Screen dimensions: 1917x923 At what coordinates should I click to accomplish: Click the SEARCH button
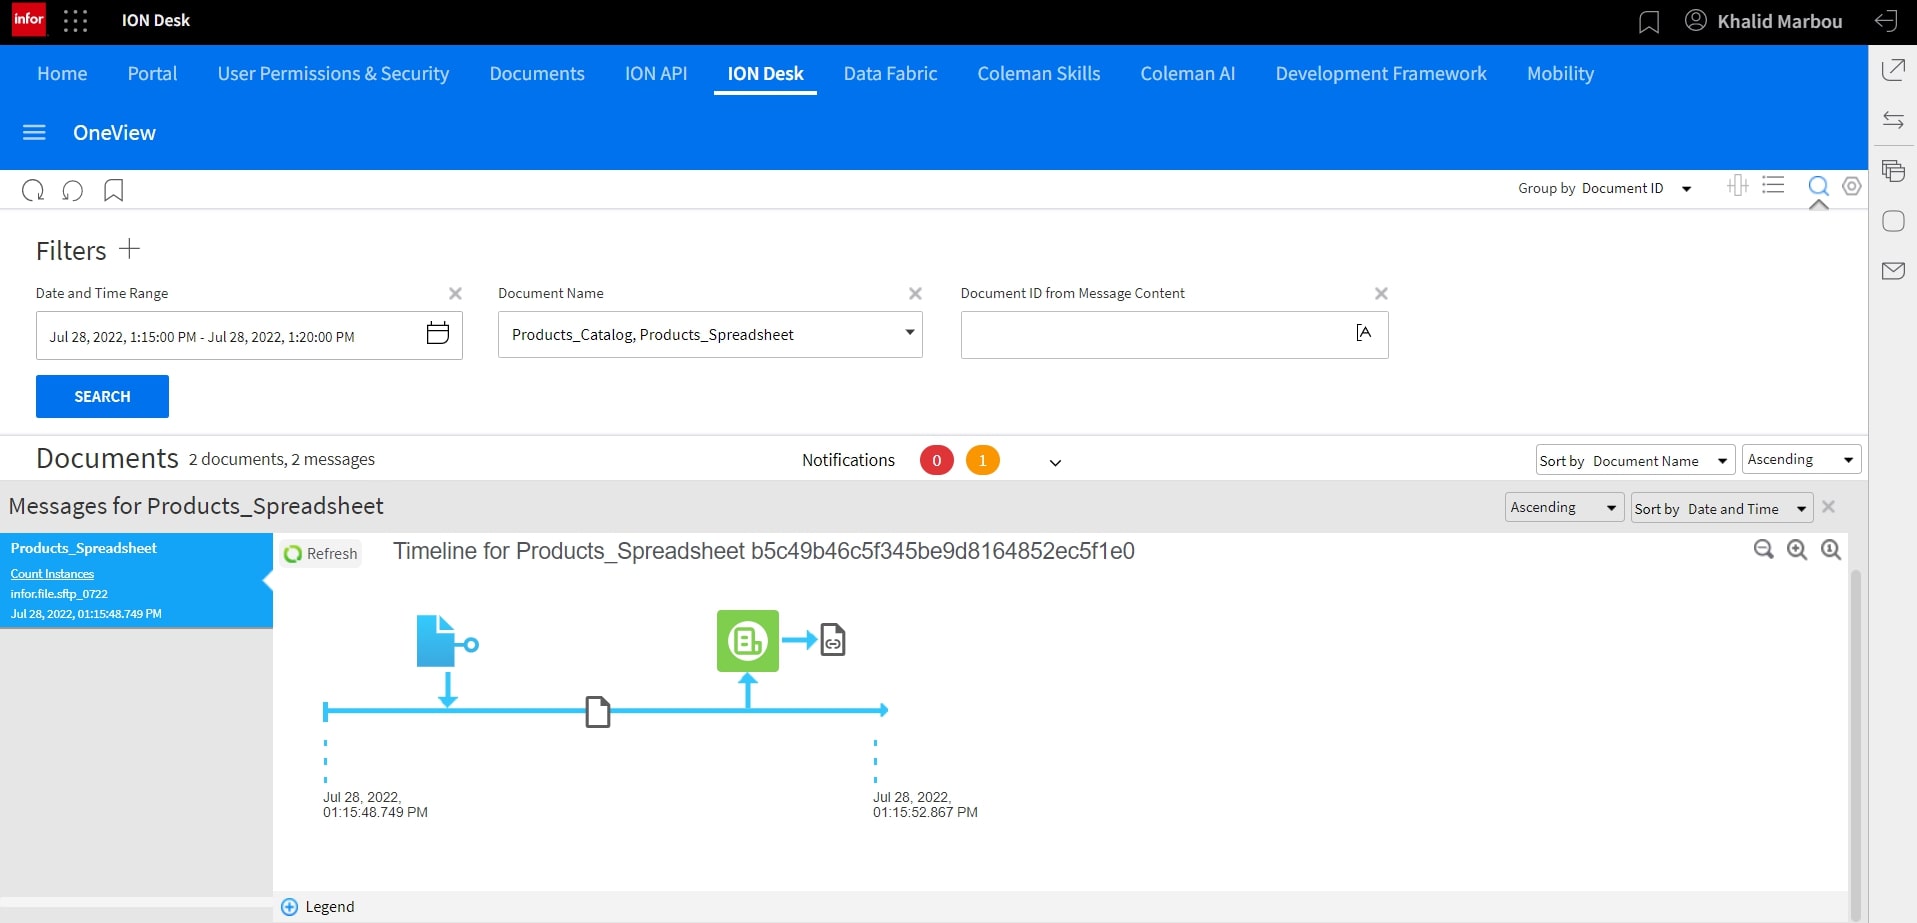pos(102,396)
